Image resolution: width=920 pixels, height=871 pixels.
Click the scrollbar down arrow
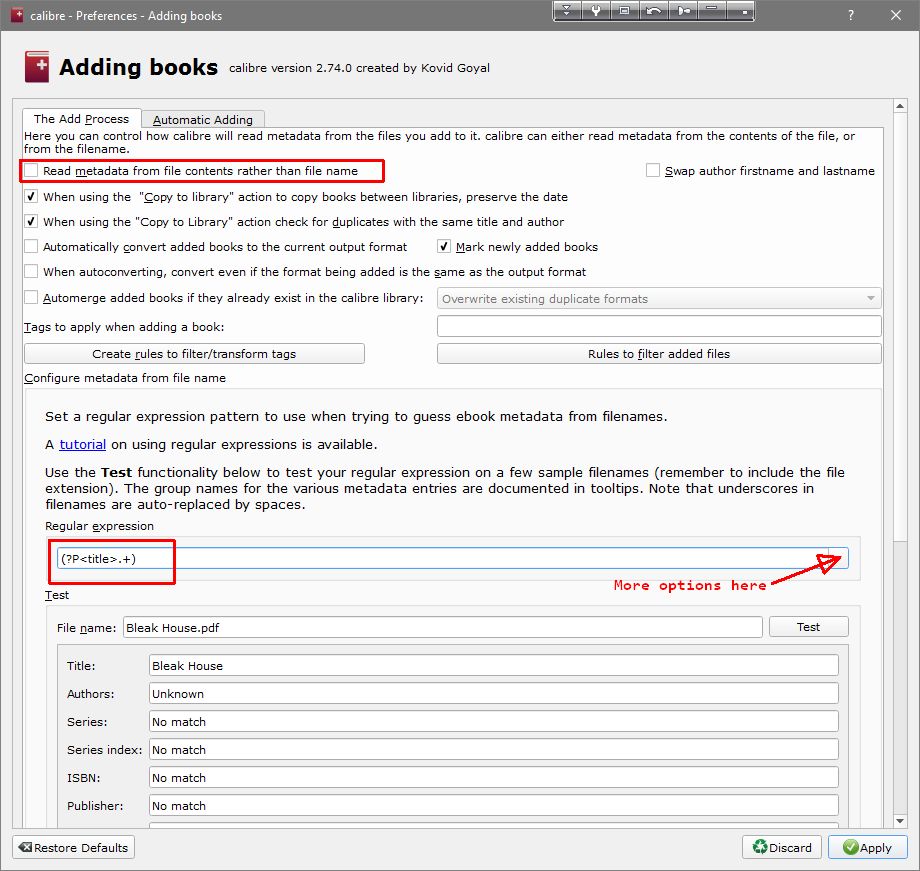coord(900,821)
